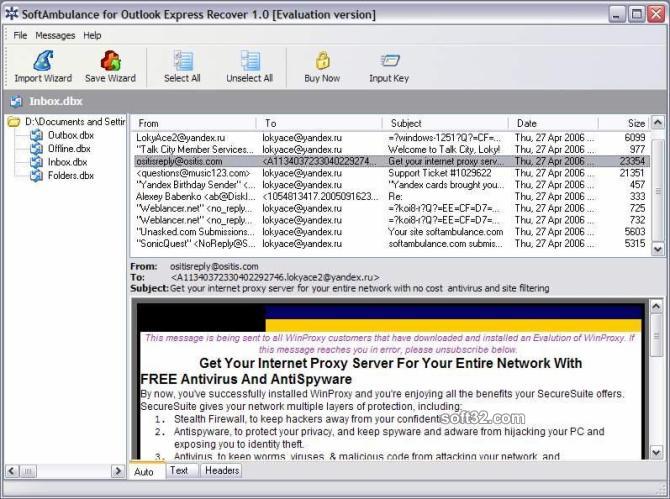Sort messages by From column
Viewport: 670px width, 499px height.
click(x=193, y=123)
